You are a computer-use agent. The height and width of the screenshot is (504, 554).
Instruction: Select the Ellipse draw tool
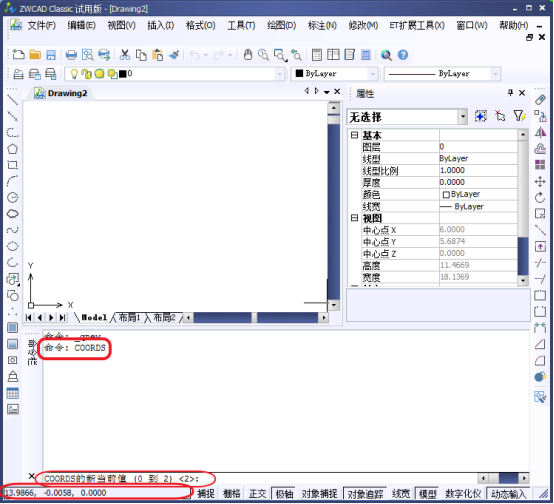tap(13, 246)
